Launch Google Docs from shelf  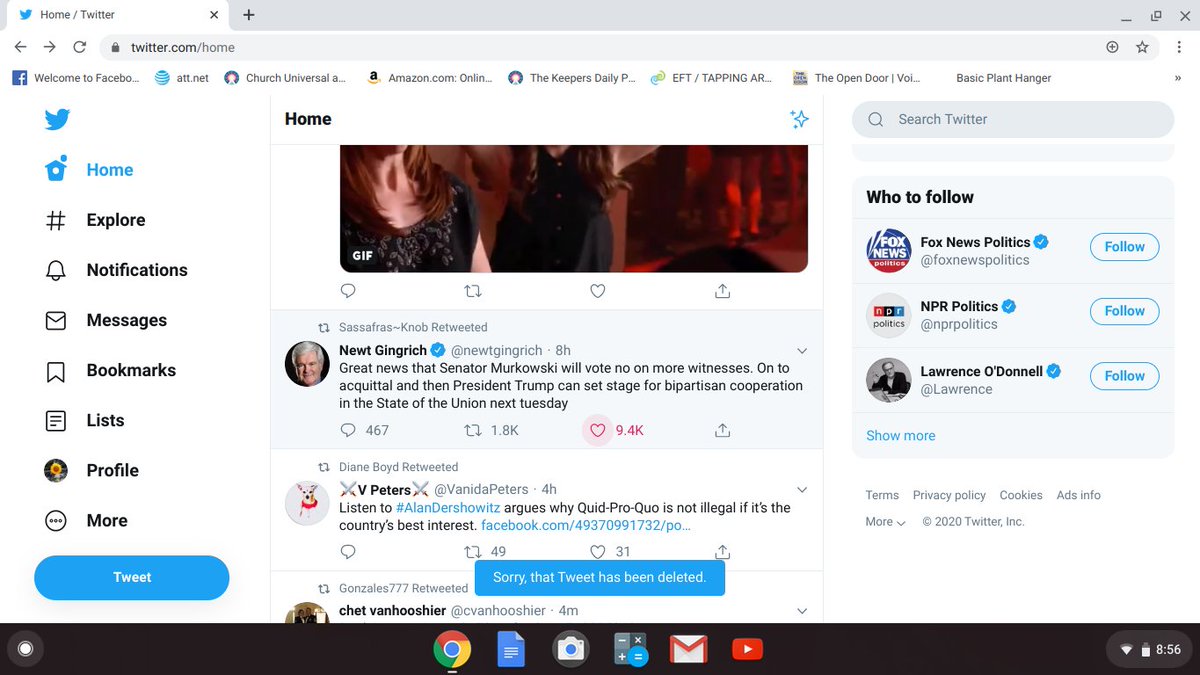pyautogui.click(x=511, y=651)
